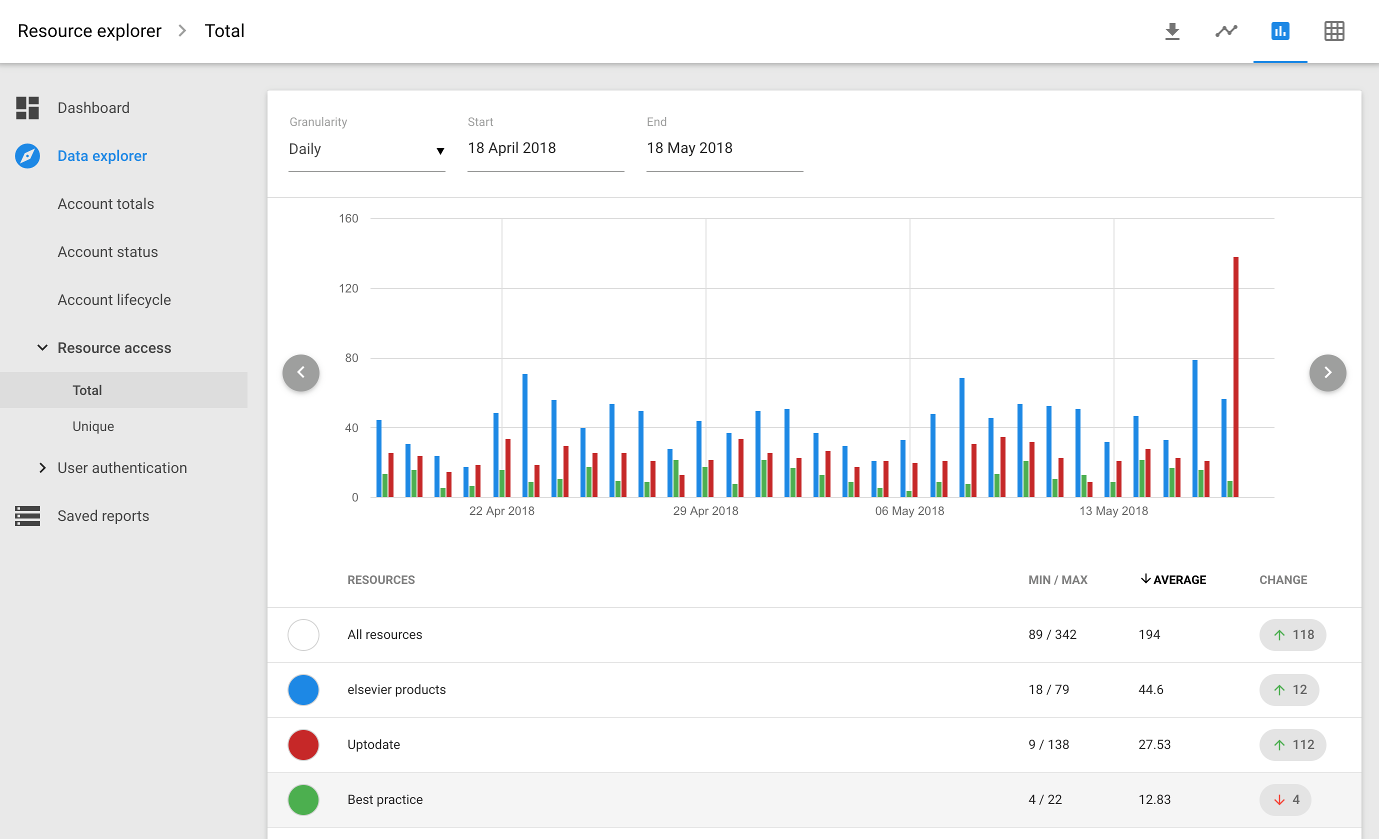This screenshot has height=839, width=1379.
Task: Click the Dashboard icon in sidebar
Action: pyautogui.click(x=28, y=108)
